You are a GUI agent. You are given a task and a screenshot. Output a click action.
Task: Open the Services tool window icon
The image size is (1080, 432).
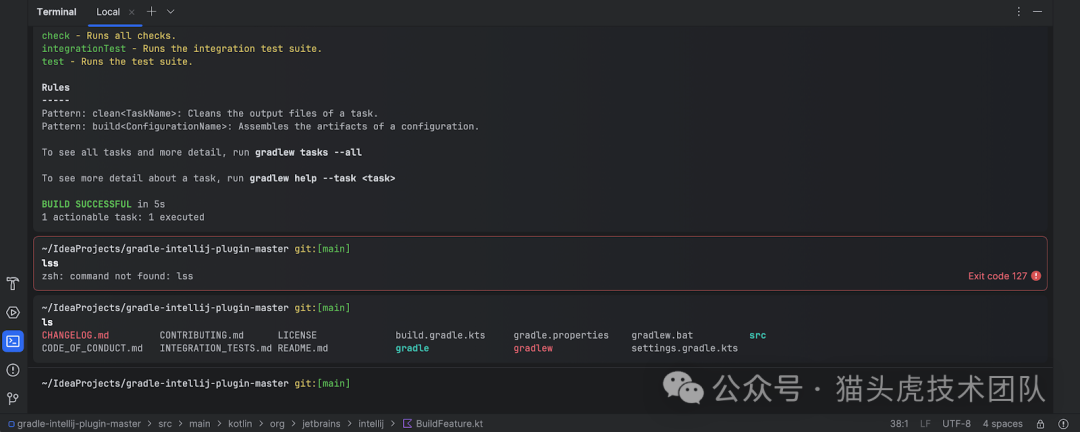pos(13,313)
